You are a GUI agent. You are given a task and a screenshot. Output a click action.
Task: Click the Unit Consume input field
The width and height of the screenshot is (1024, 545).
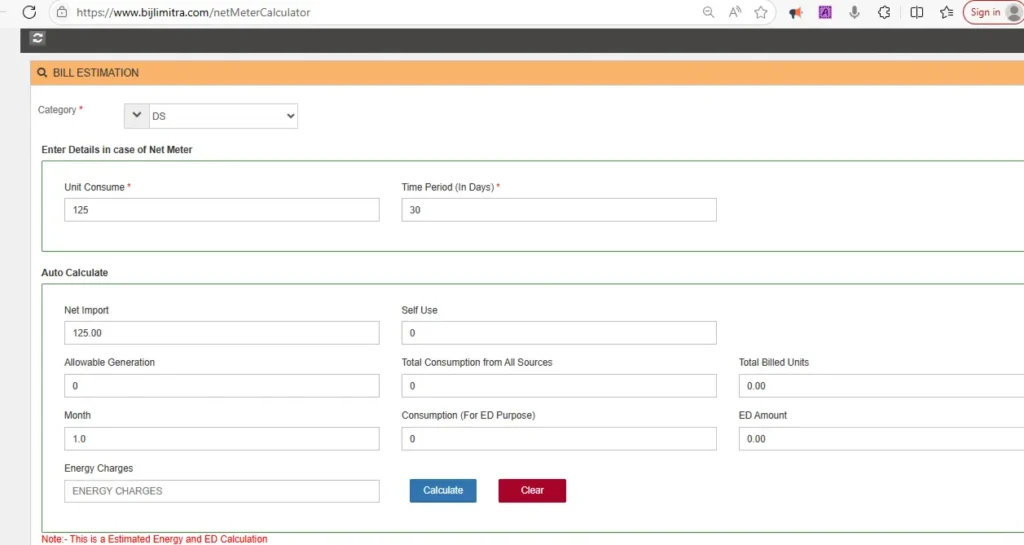221,210
